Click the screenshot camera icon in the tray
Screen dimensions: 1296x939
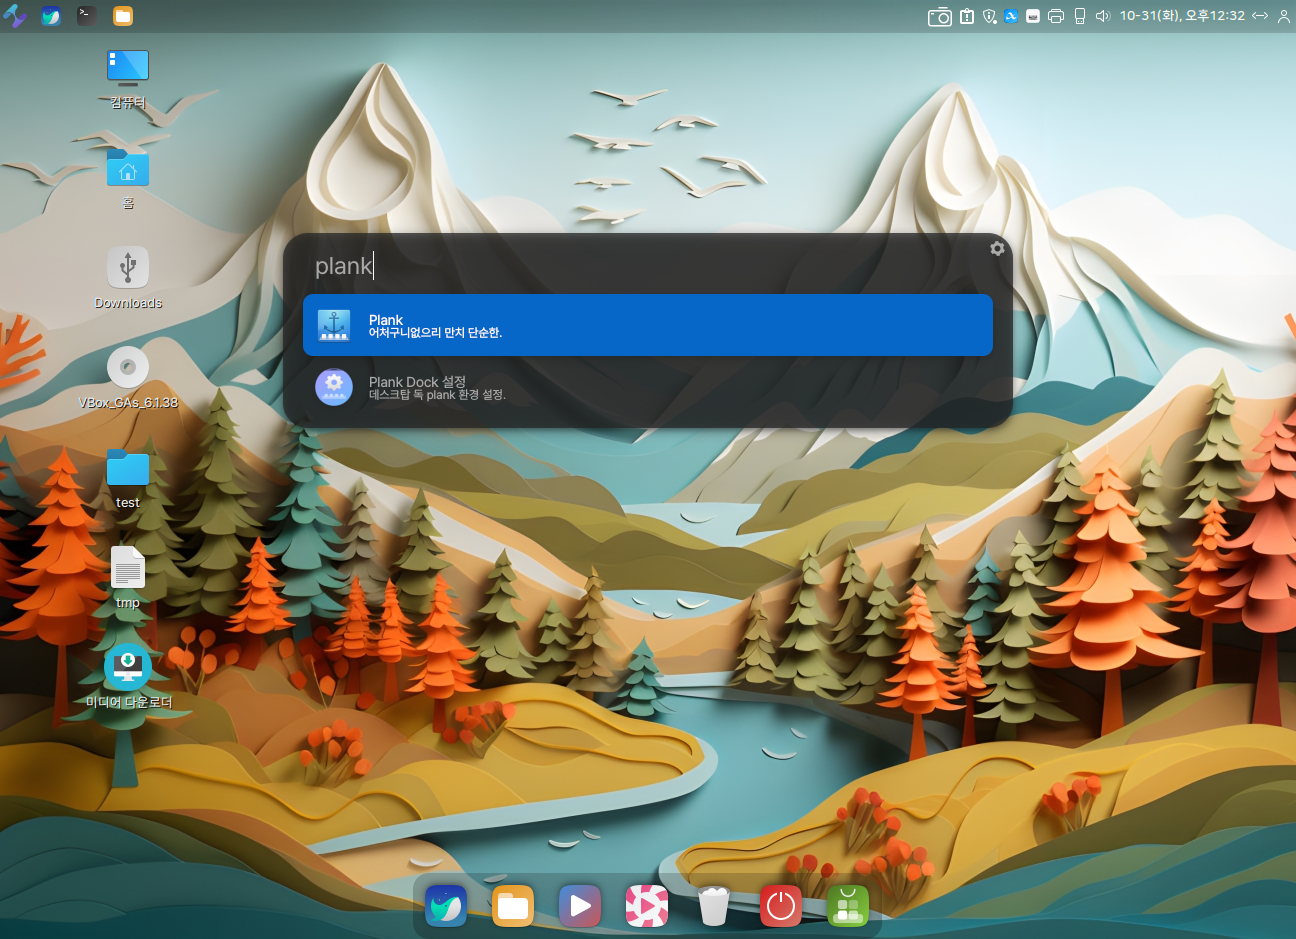point(939,16)
